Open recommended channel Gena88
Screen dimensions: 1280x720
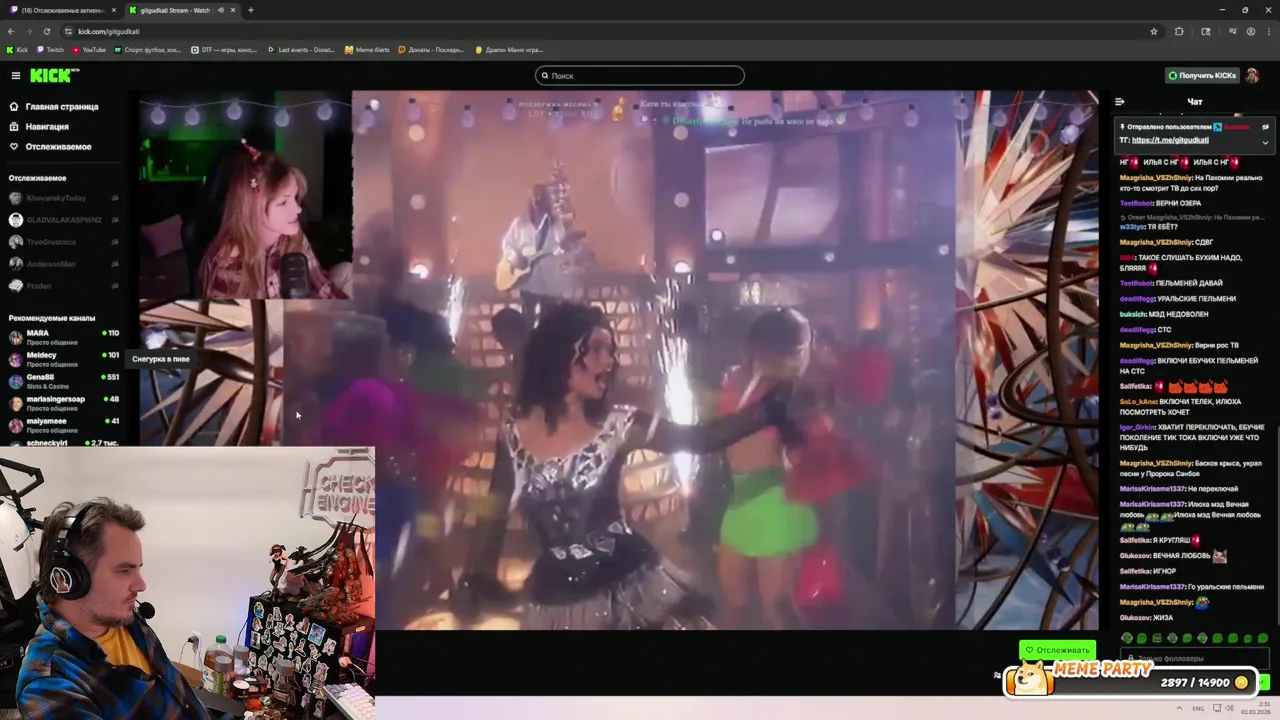[63, 380]
